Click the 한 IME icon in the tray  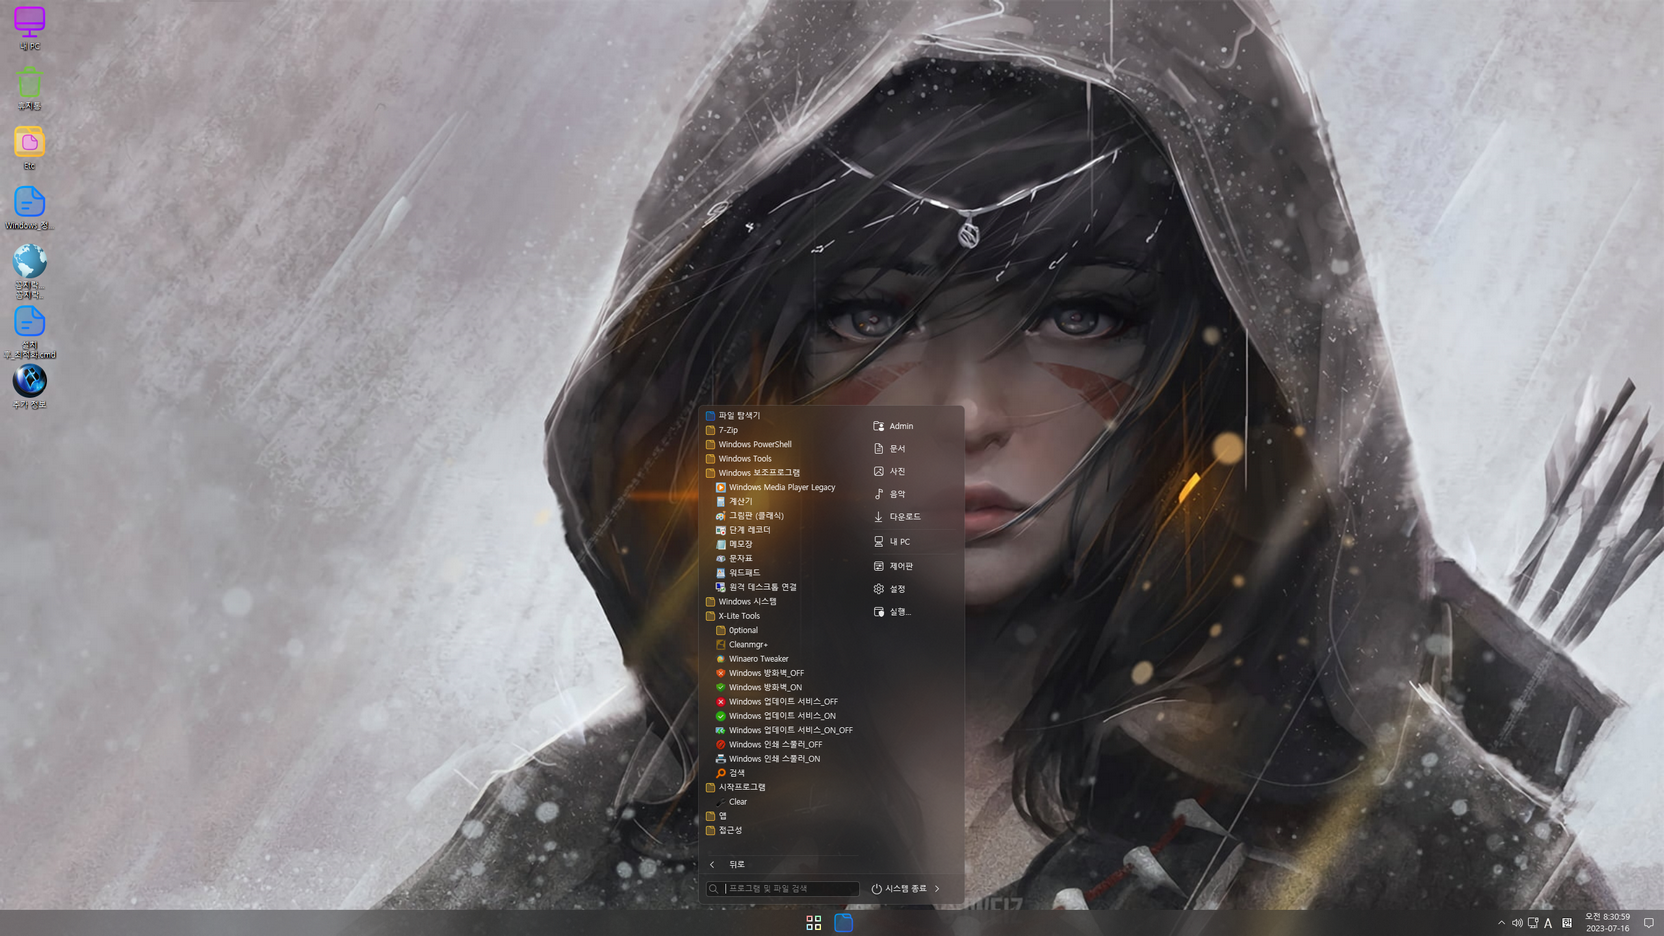click(x=1567, y=923)
